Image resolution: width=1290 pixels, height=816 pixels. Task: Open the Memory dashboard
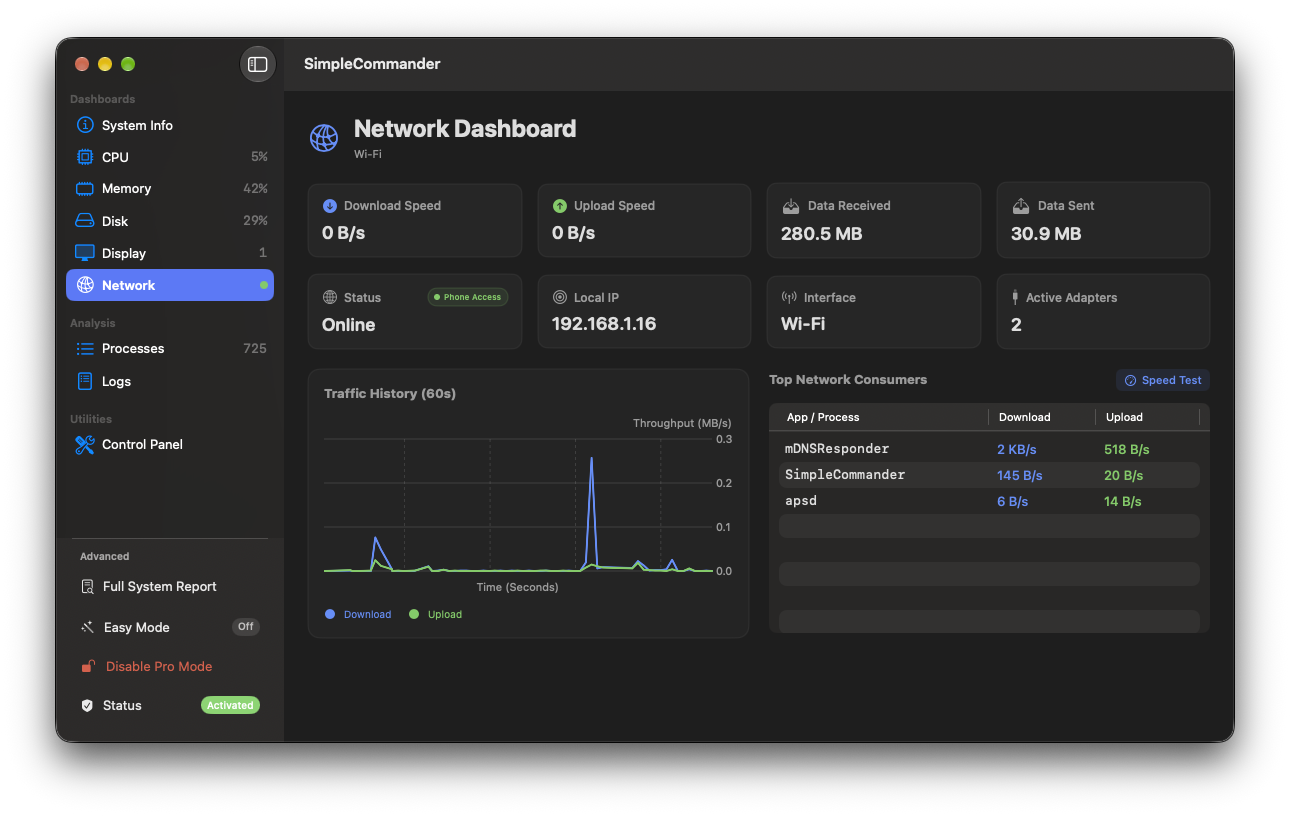pos(170,189)
